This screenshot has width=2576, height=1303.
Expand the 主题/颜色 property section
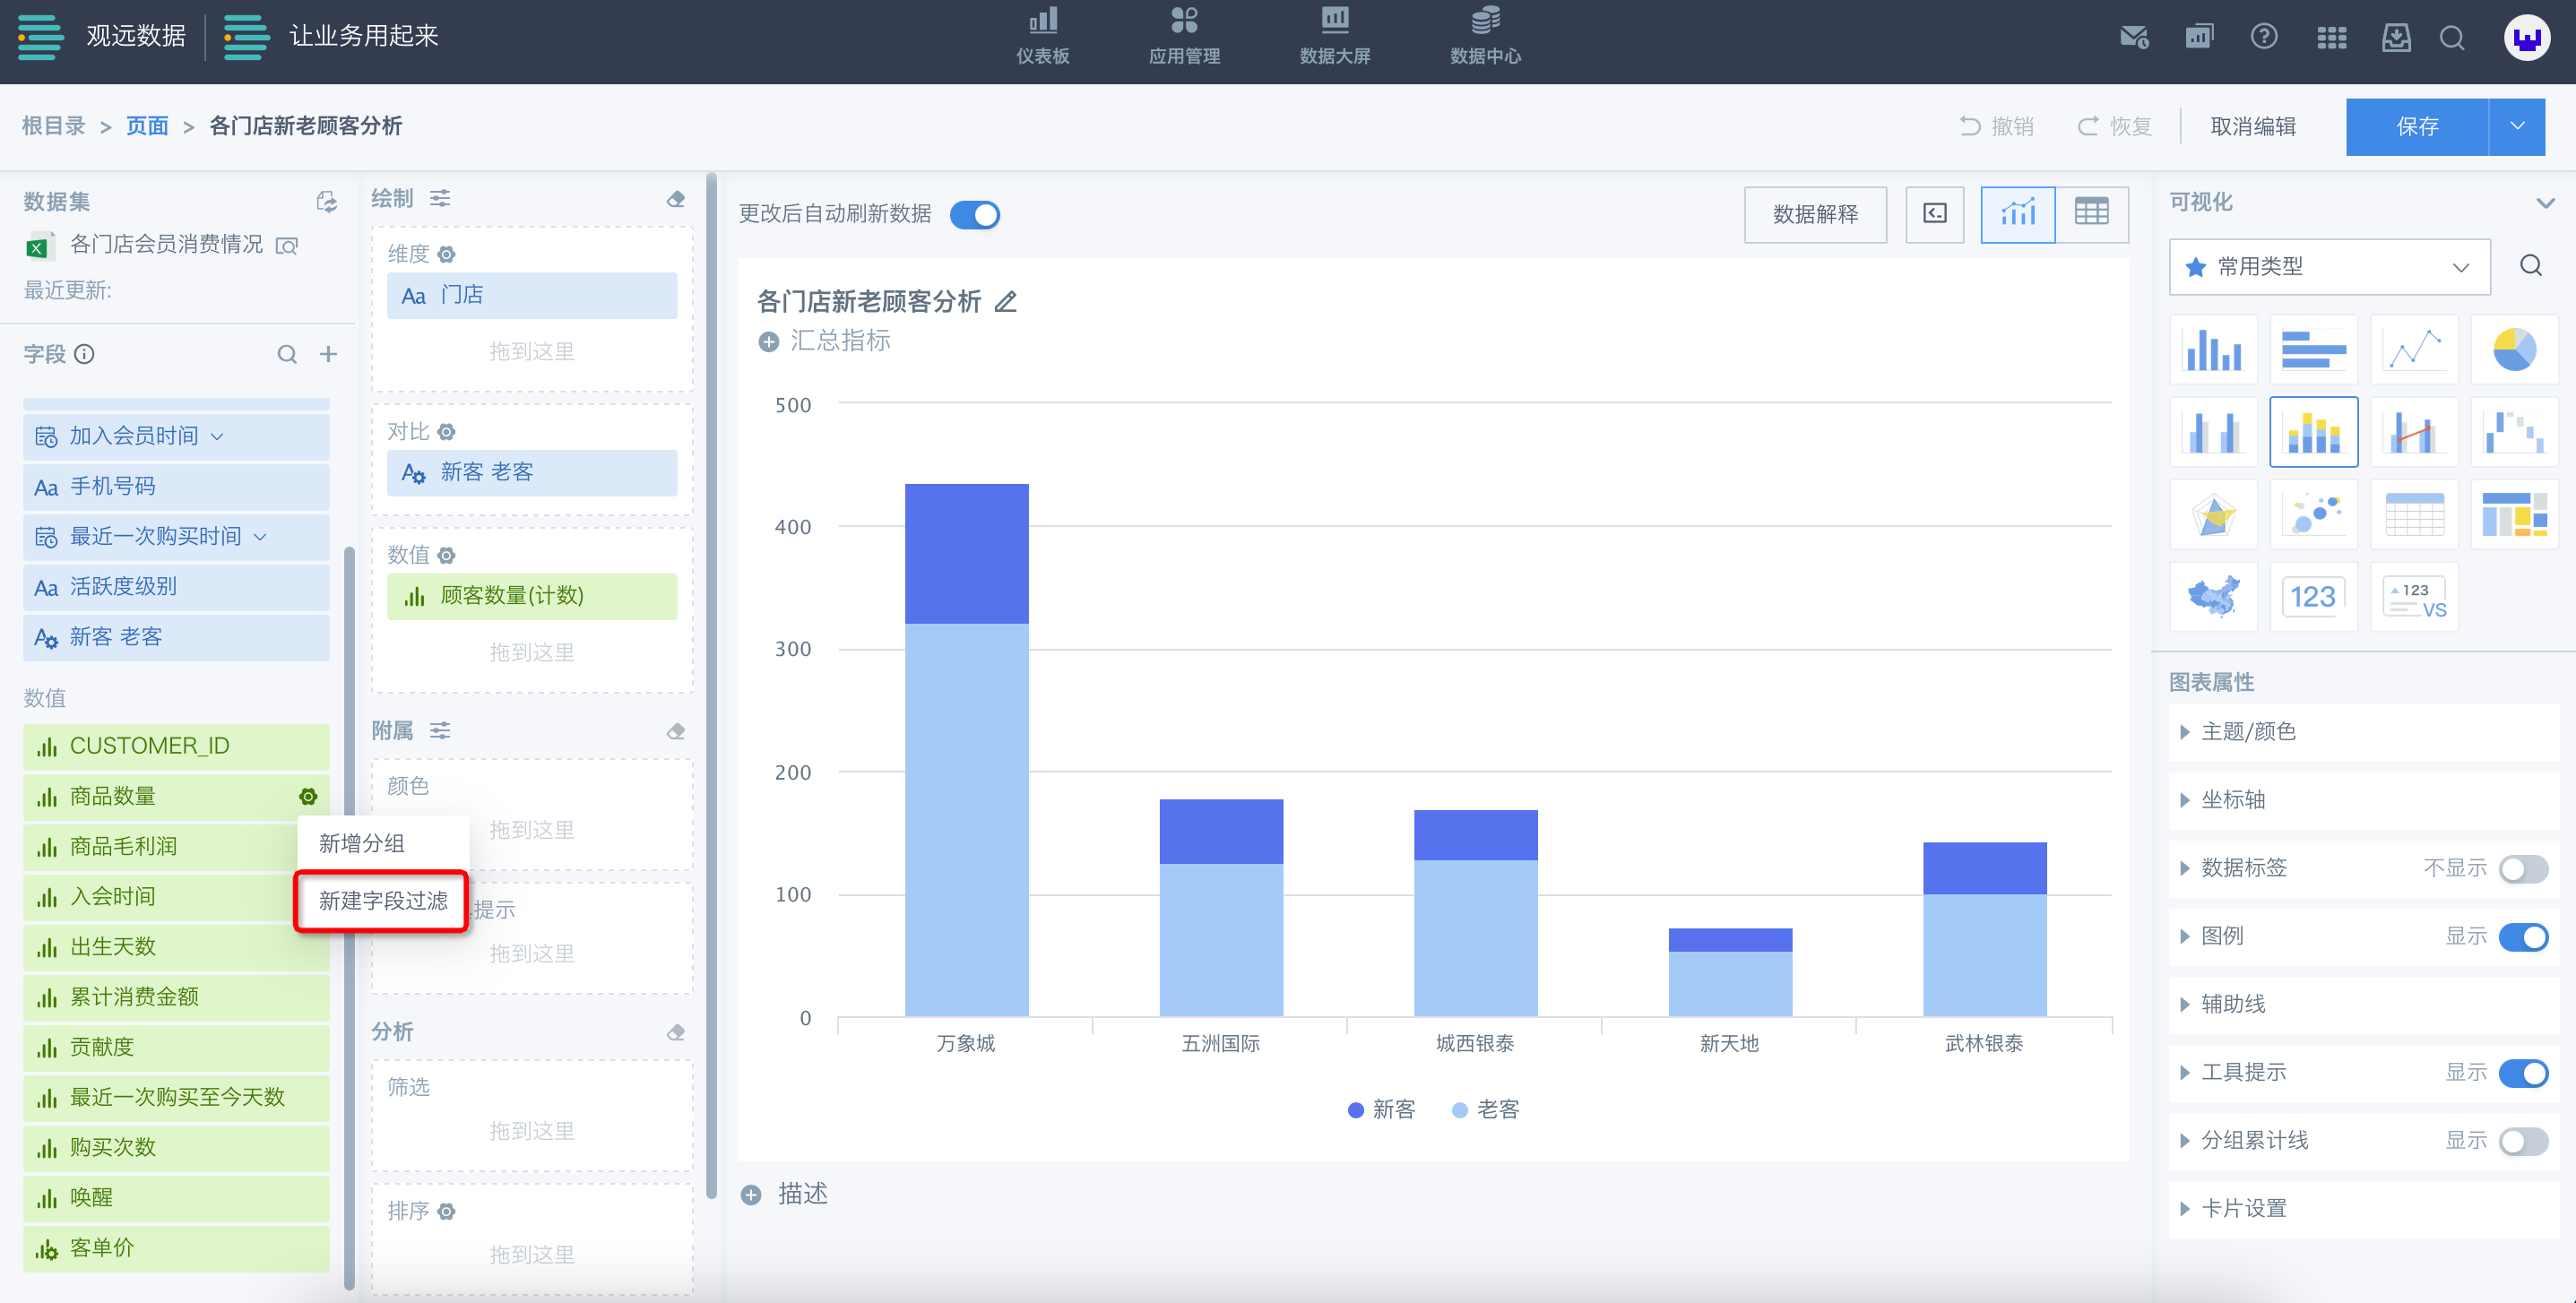tap(2248, 731)
